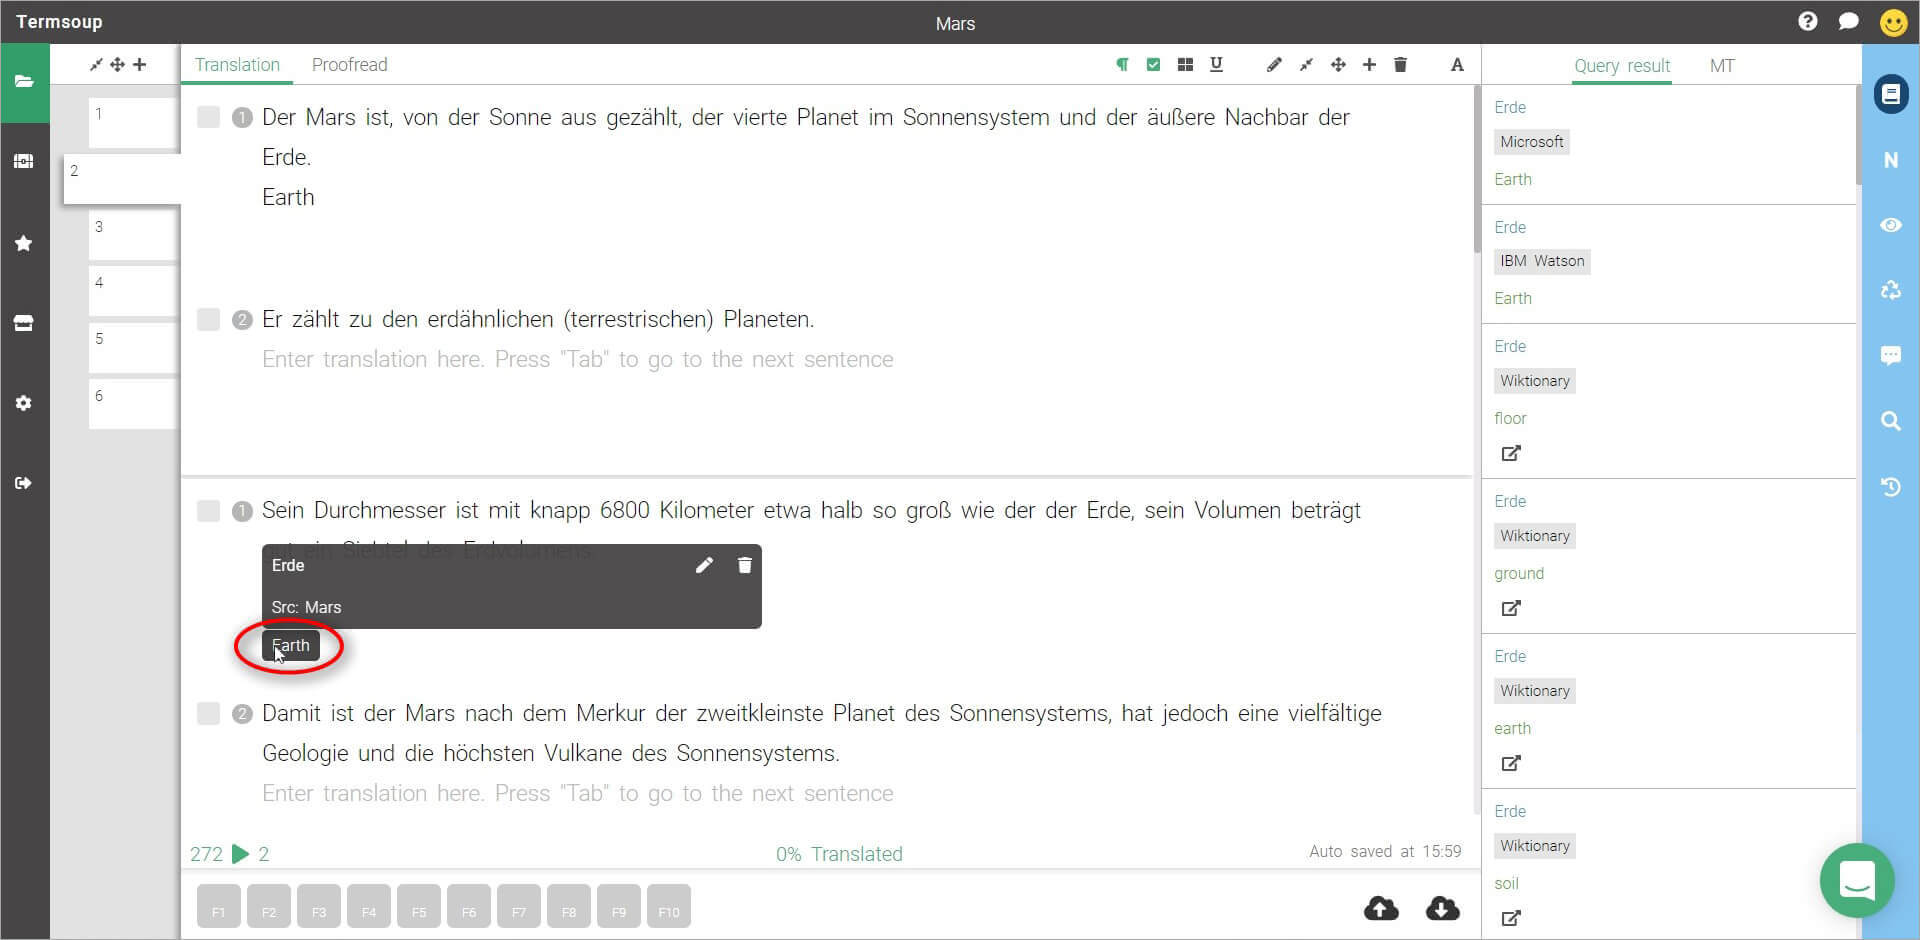This screenshot has width=1920, height=940.
Task: Select the MT tab
Action: point(1721,65)
